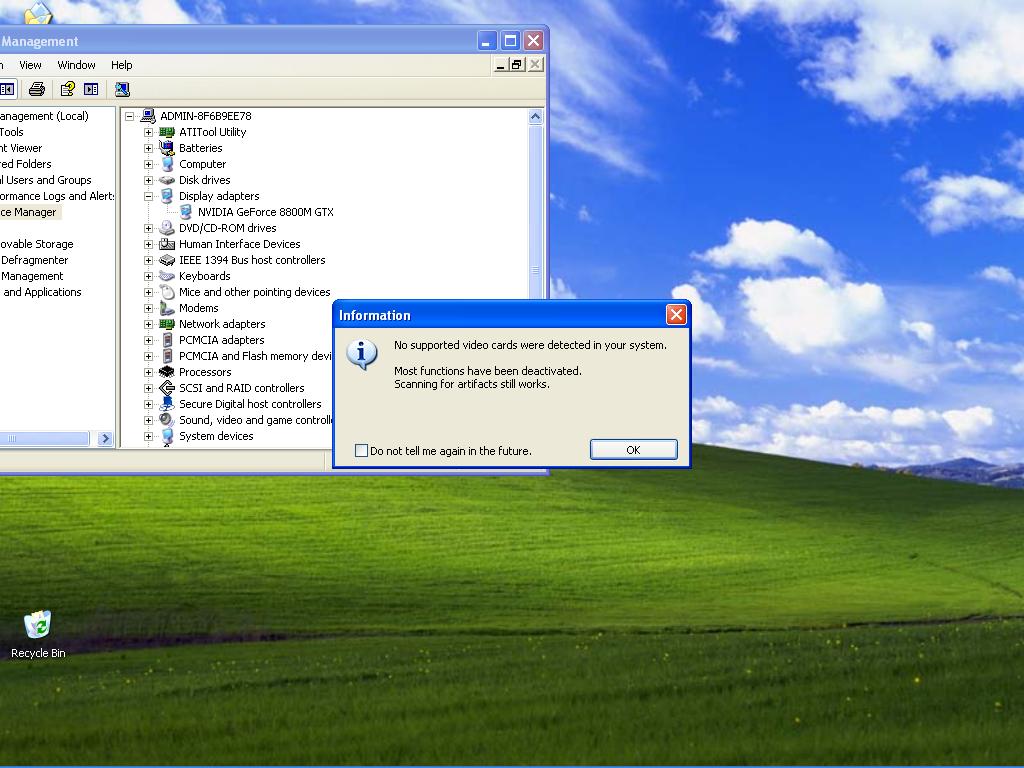This screenshot has height=768, width=1024.
Task: Click the Modems category icon
Action: point(167,308)
